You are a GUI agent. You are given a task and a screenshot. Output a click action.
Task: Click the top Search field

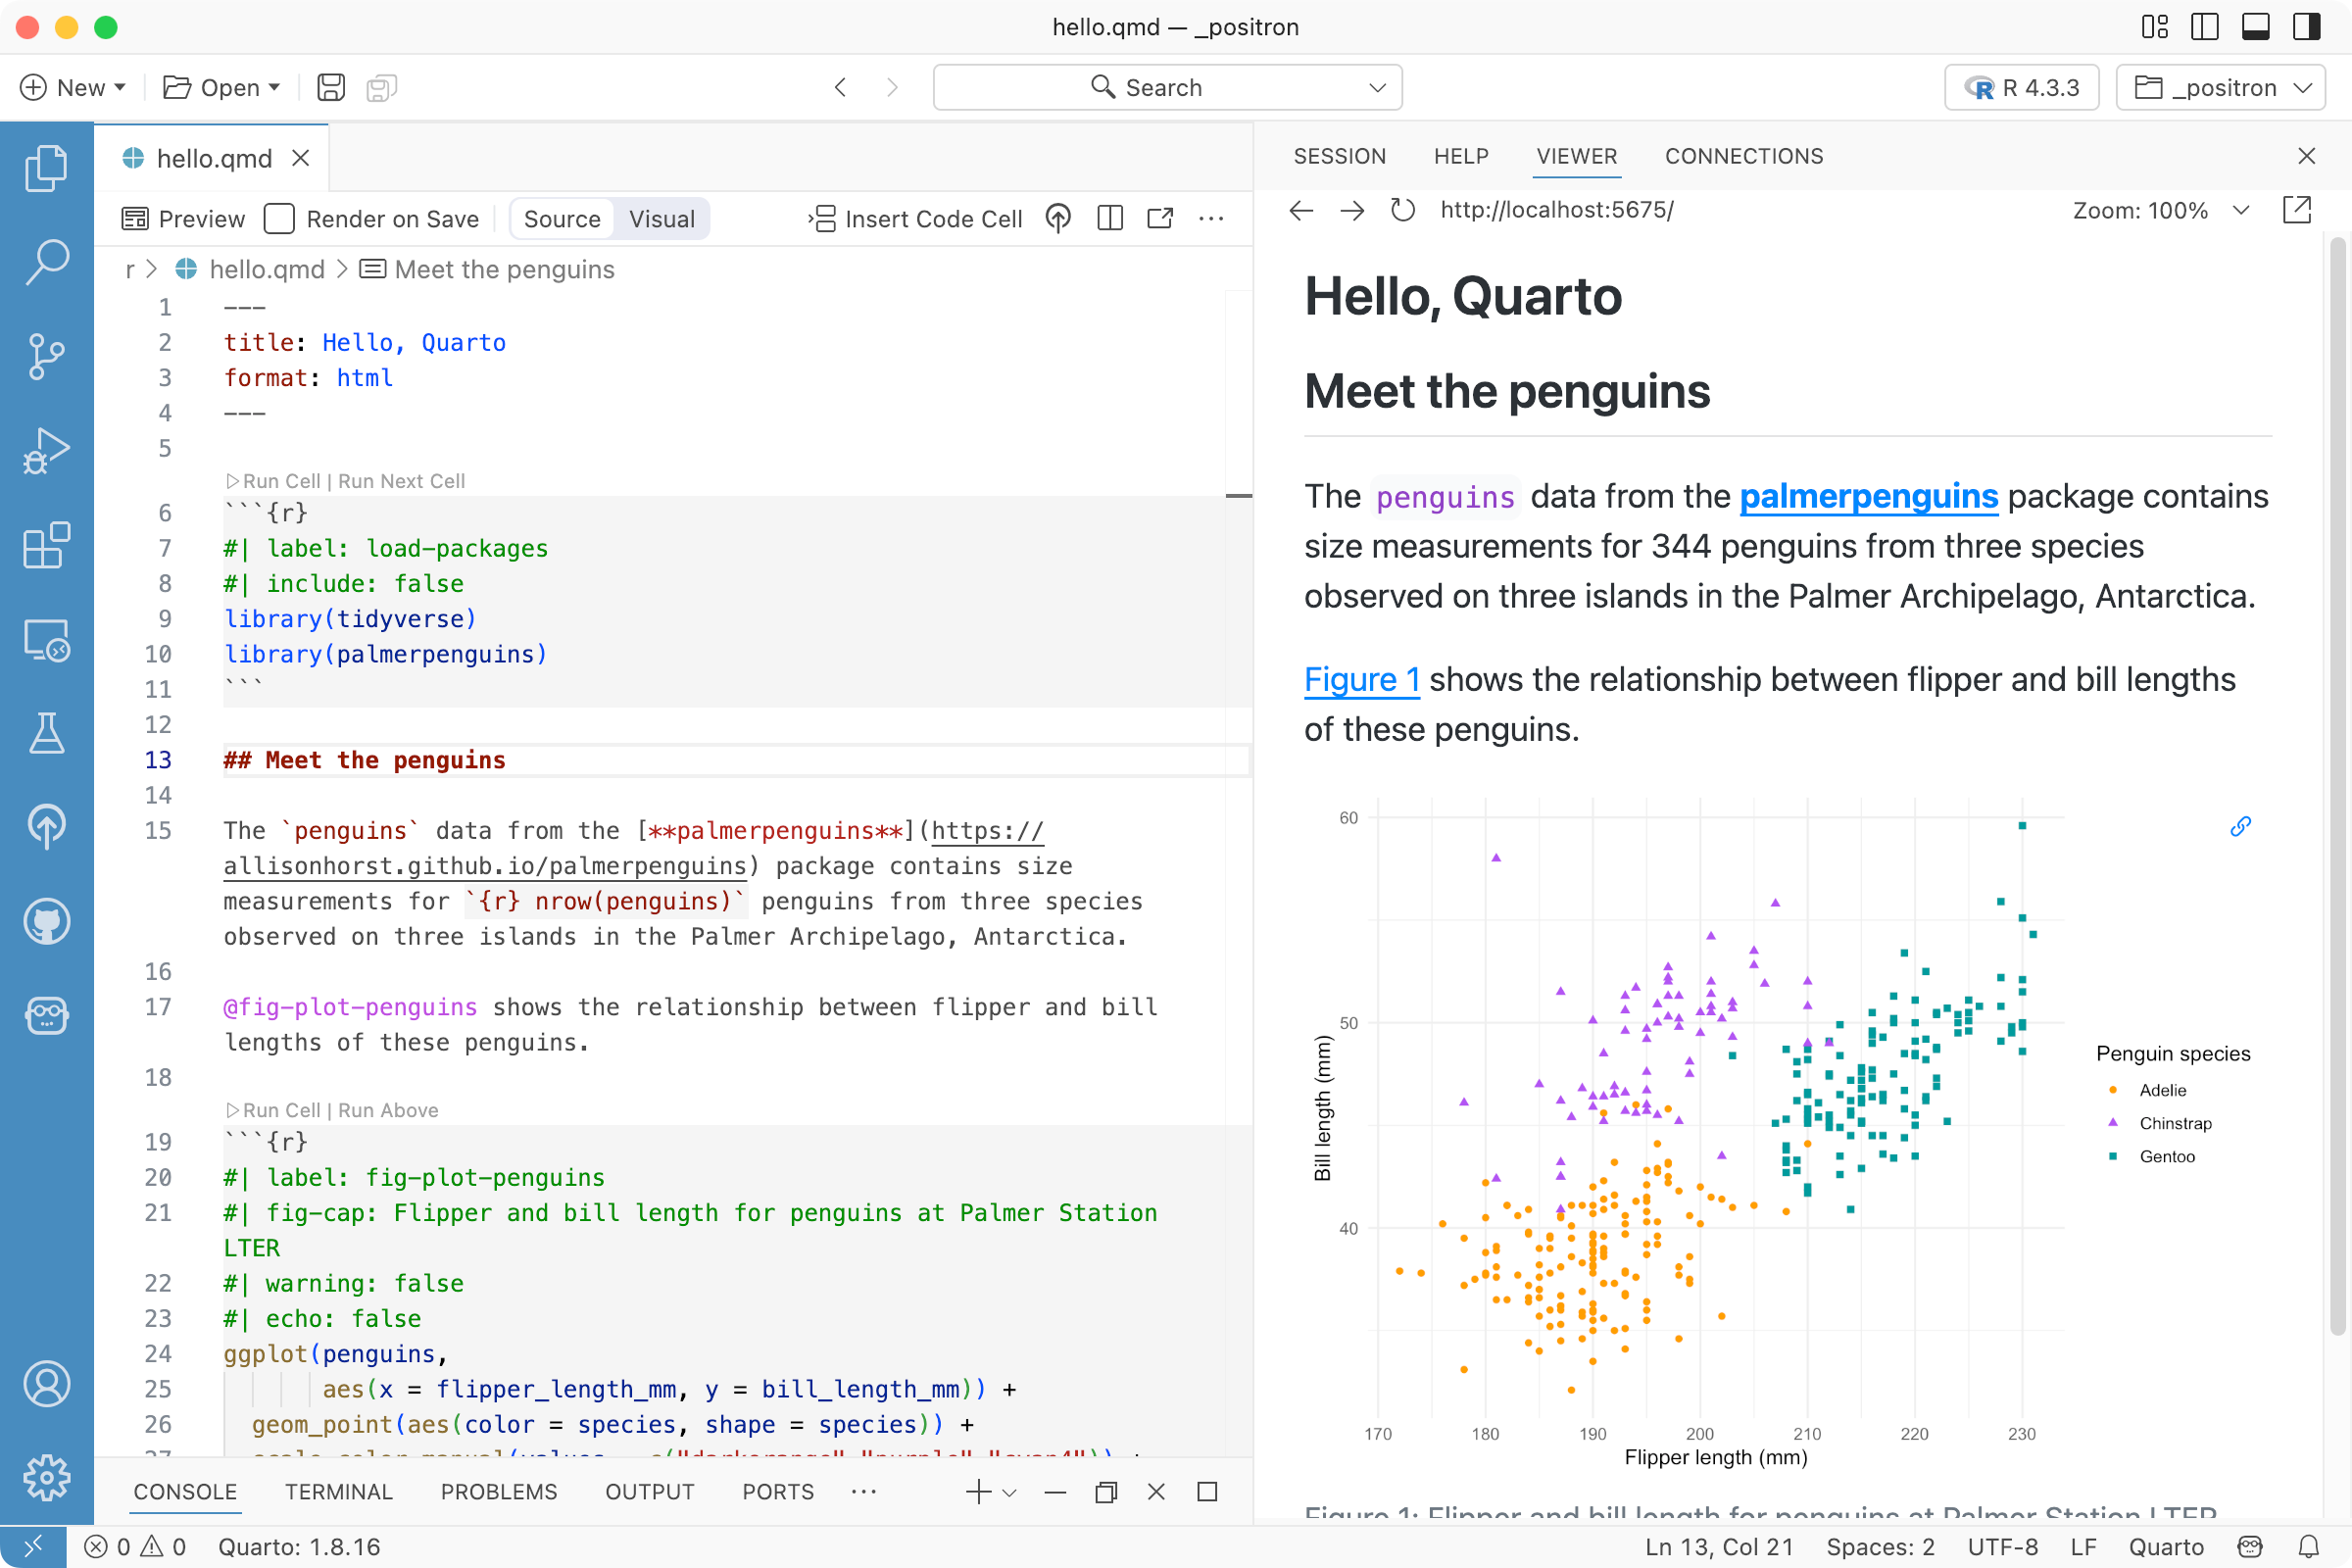1166,88
